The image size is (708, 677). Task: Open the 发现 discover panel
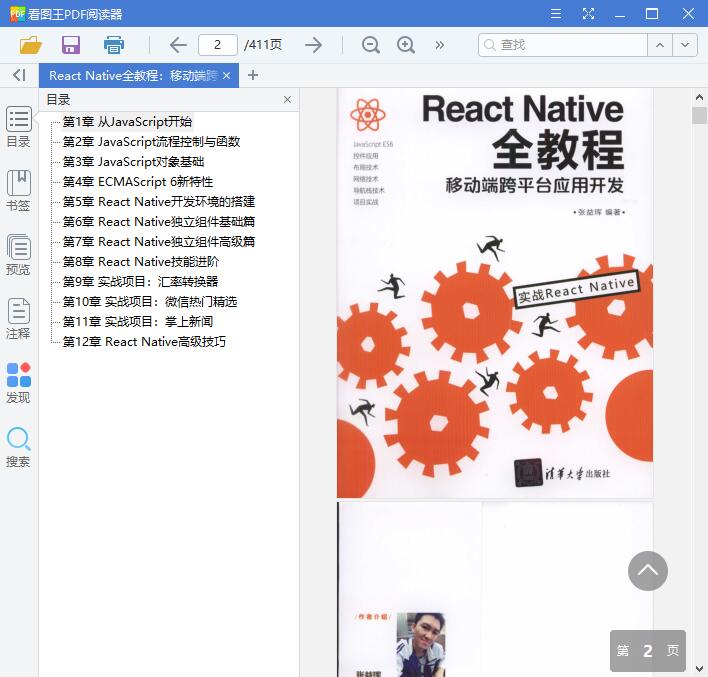(19, 383)
